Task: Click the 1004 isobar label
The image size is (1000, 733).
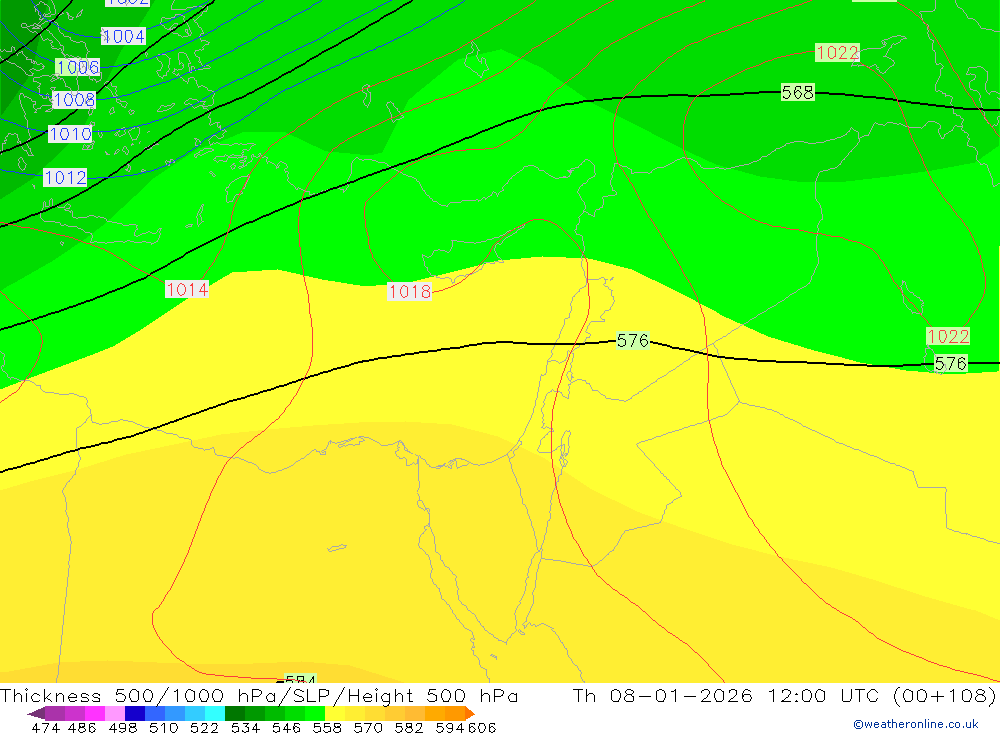Action: (124, 36)
